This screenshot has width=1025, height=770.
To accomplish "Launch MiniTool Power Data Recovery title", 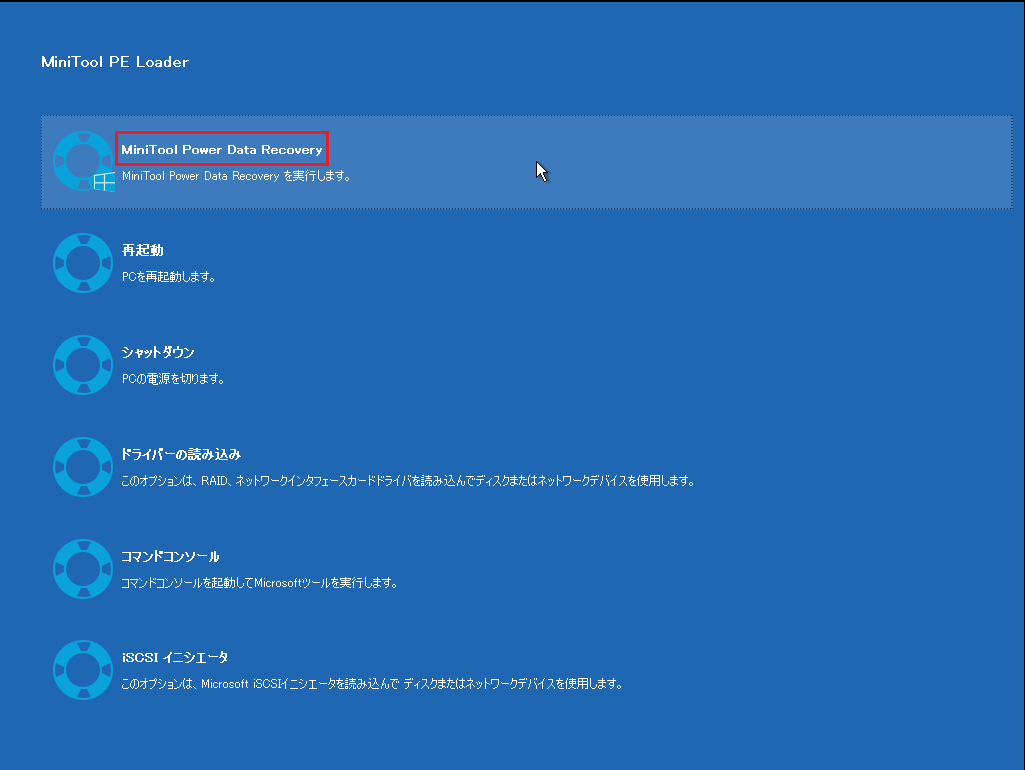I will (222, 150).
